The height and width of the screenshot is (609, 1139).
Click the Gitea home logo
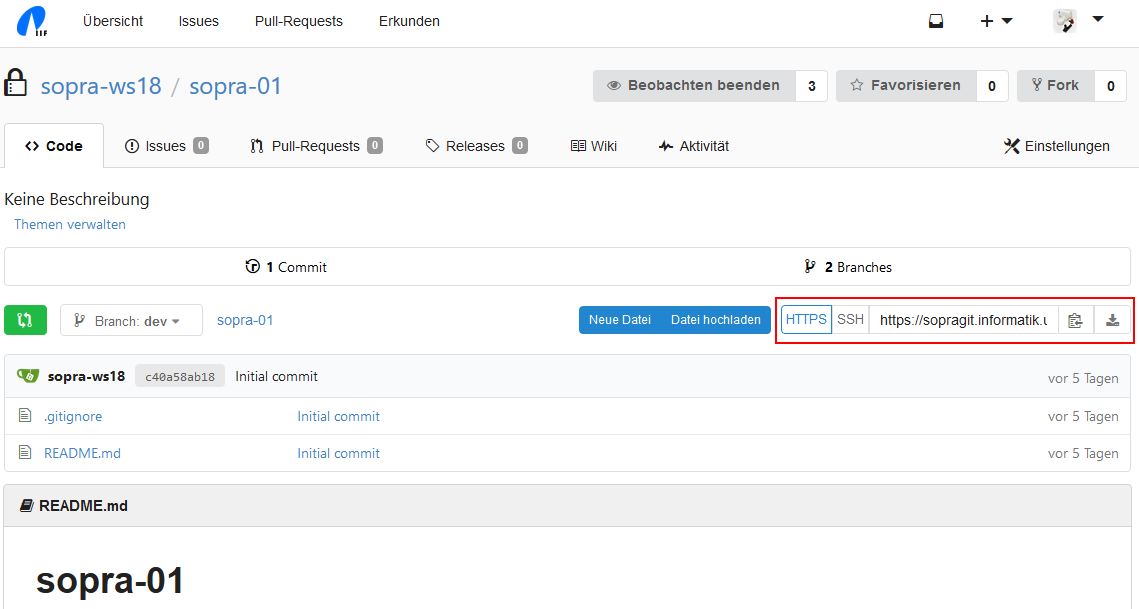[32, 21]
